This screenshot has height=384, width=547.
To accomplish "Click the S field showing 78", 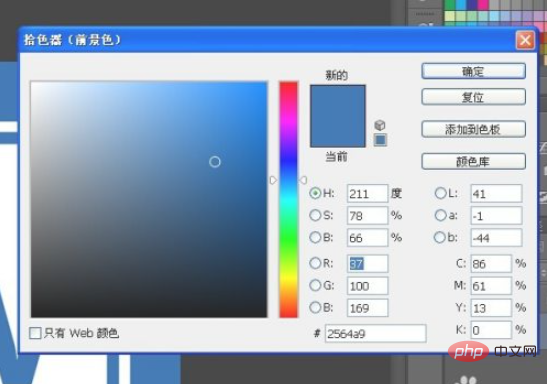I will [367, 216].
